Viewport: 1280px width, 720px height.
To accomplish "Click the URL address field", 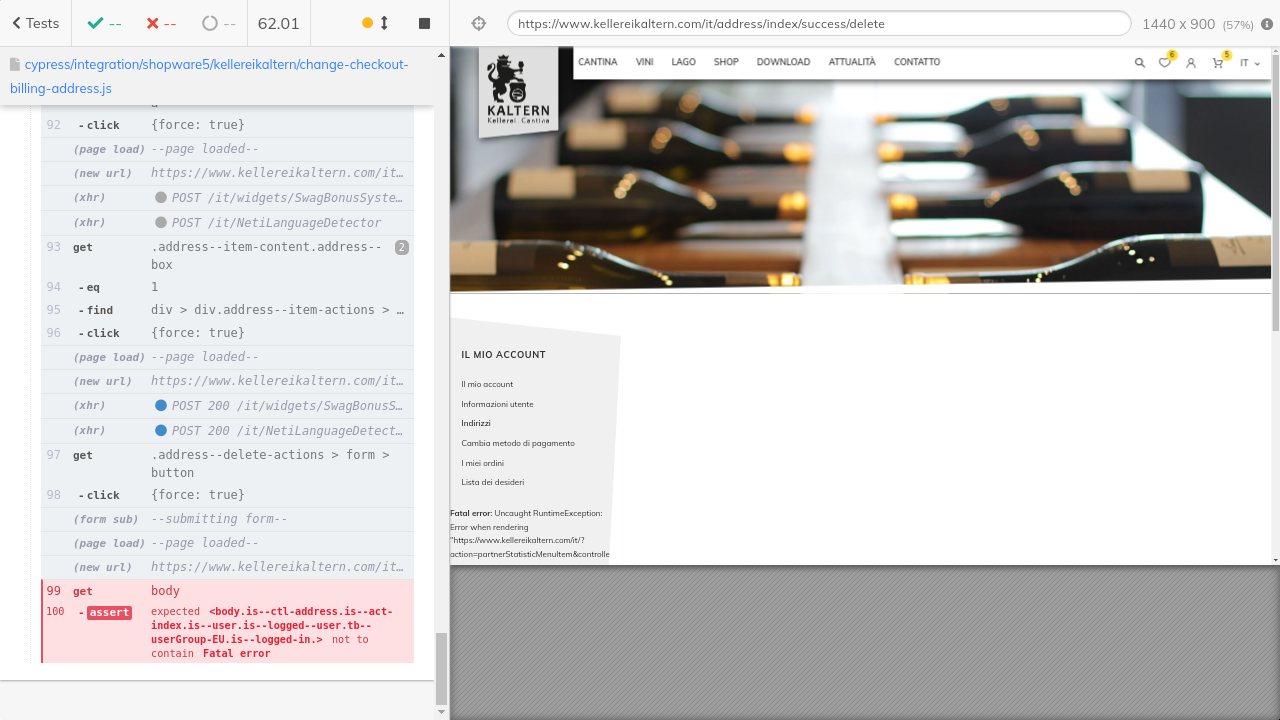I will coord(818,23).
